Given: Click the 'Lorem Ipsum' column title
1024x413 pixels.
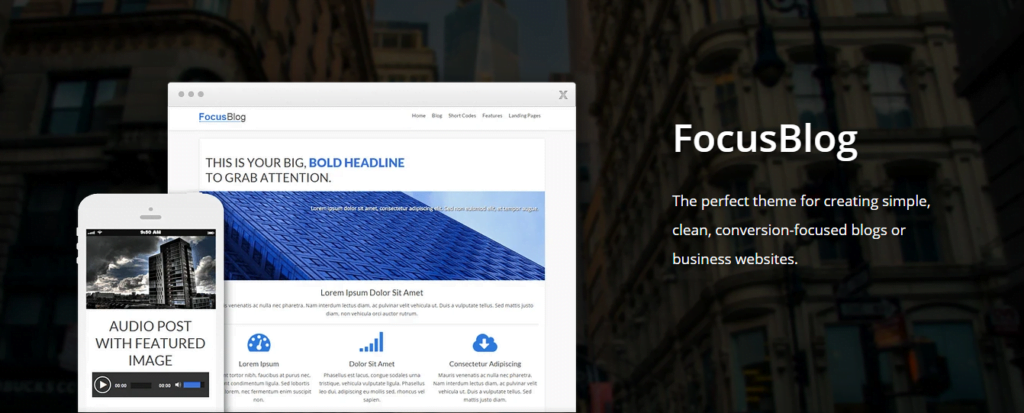Looking at the screenshot, I should tap(259, 363).
